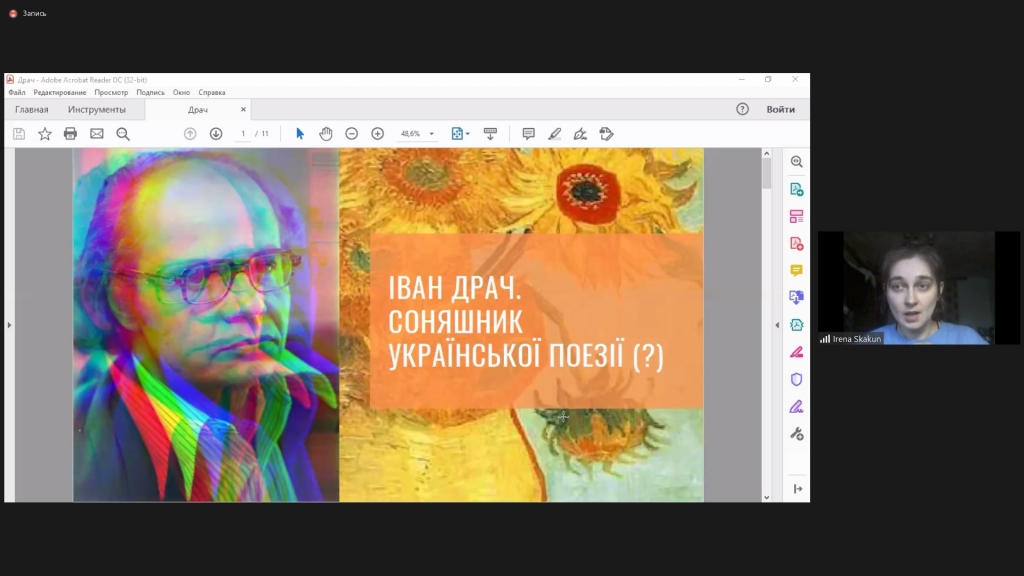
Task: Click the vertical scrollbar up arrow
Action: tap(767, 153)
